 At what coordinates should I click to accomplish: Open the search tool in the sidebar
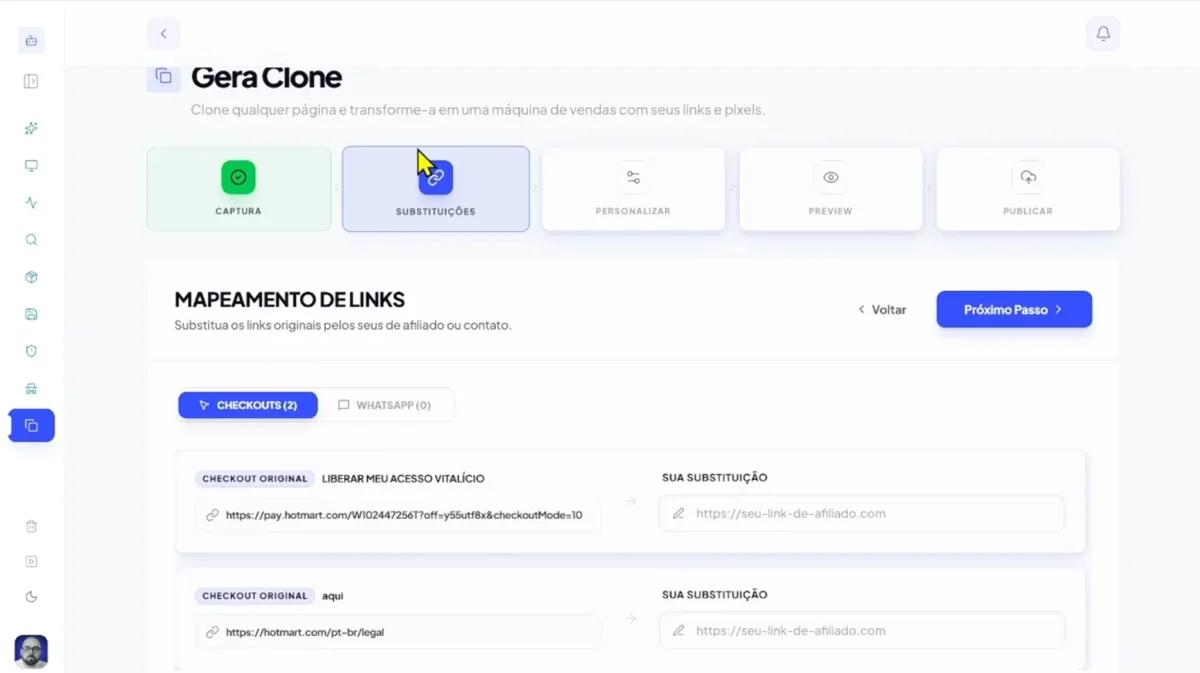[31, 239]
